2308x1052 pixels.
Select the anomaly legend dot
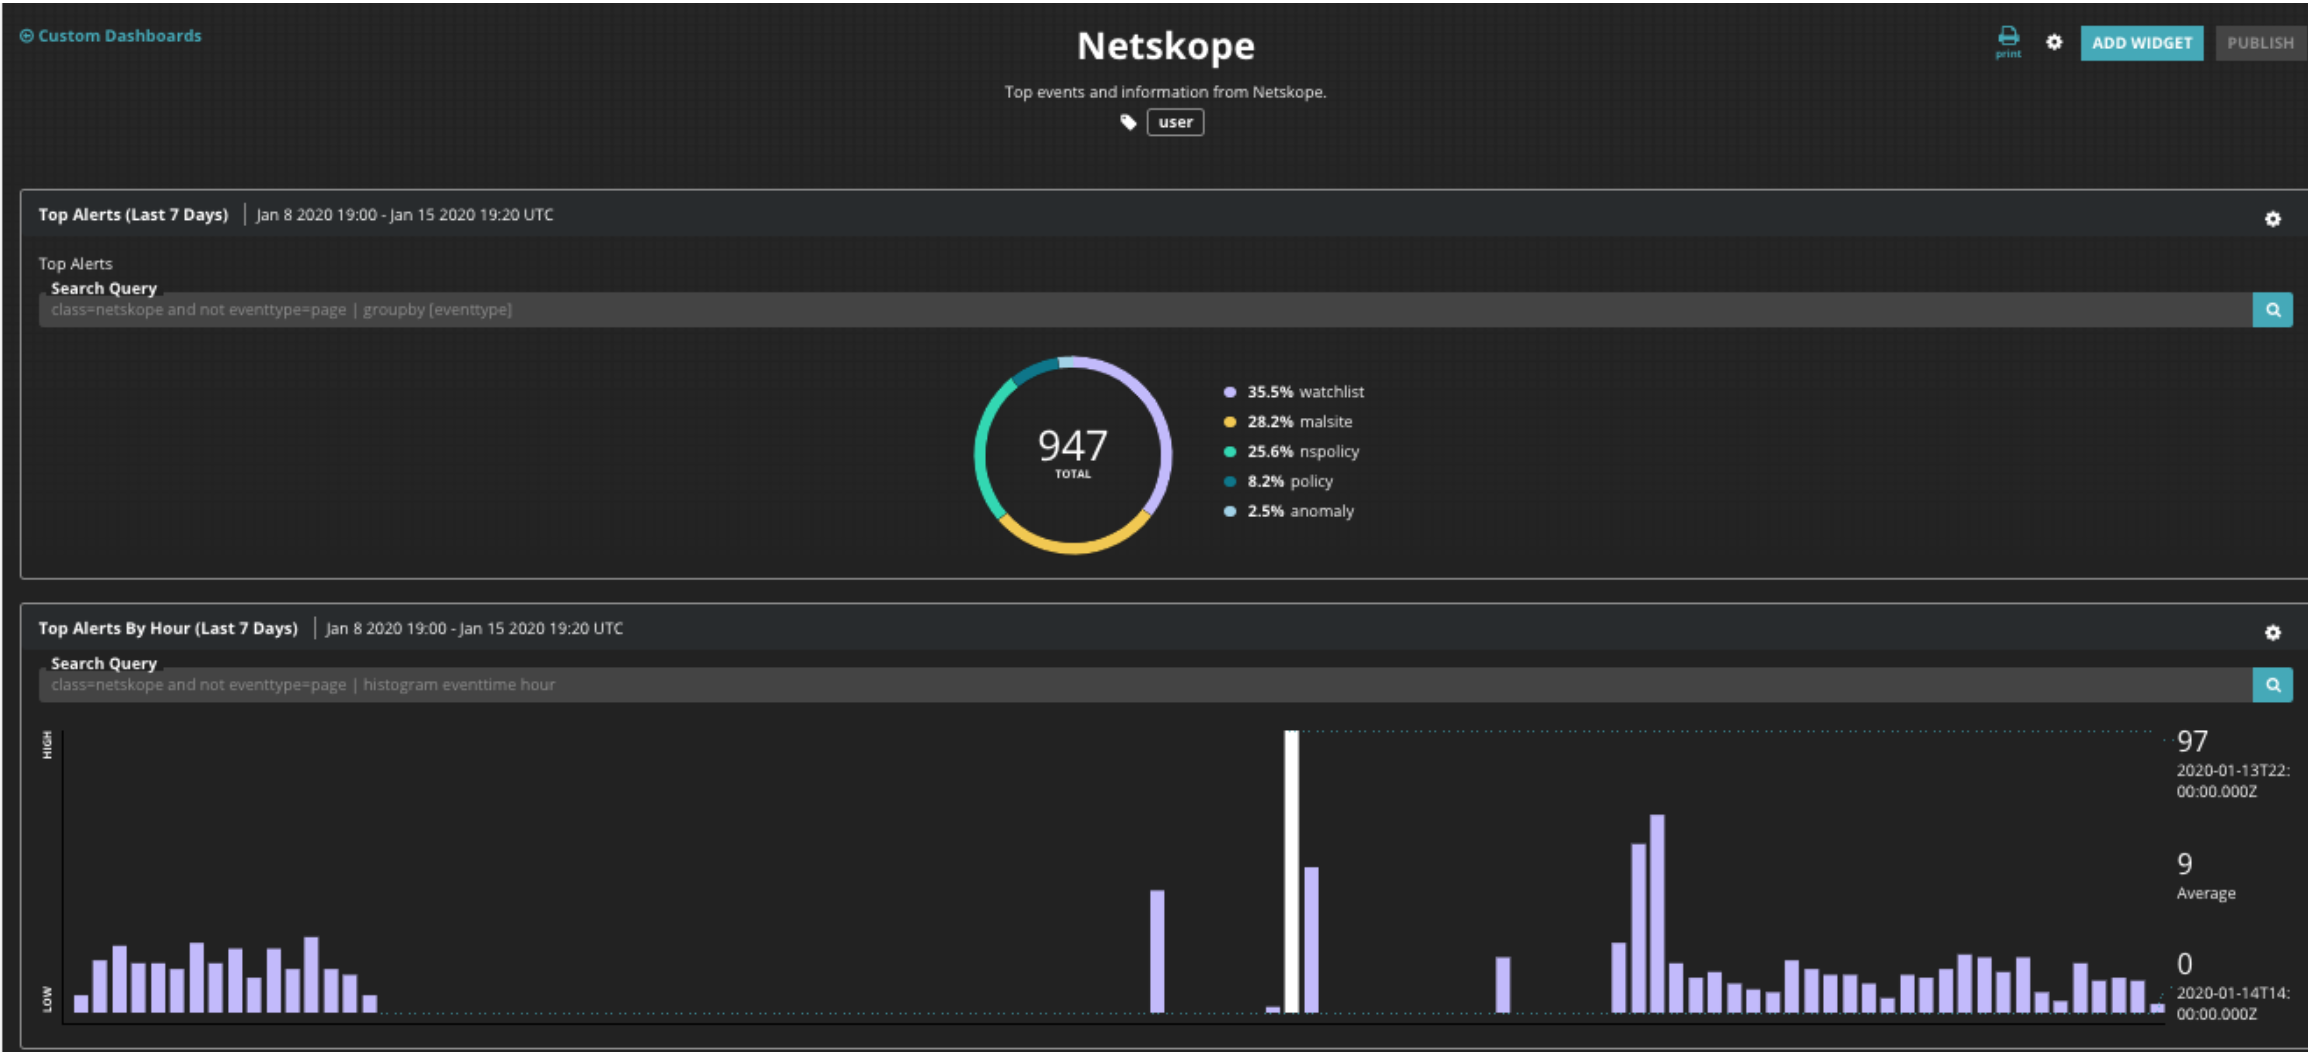1230,511
